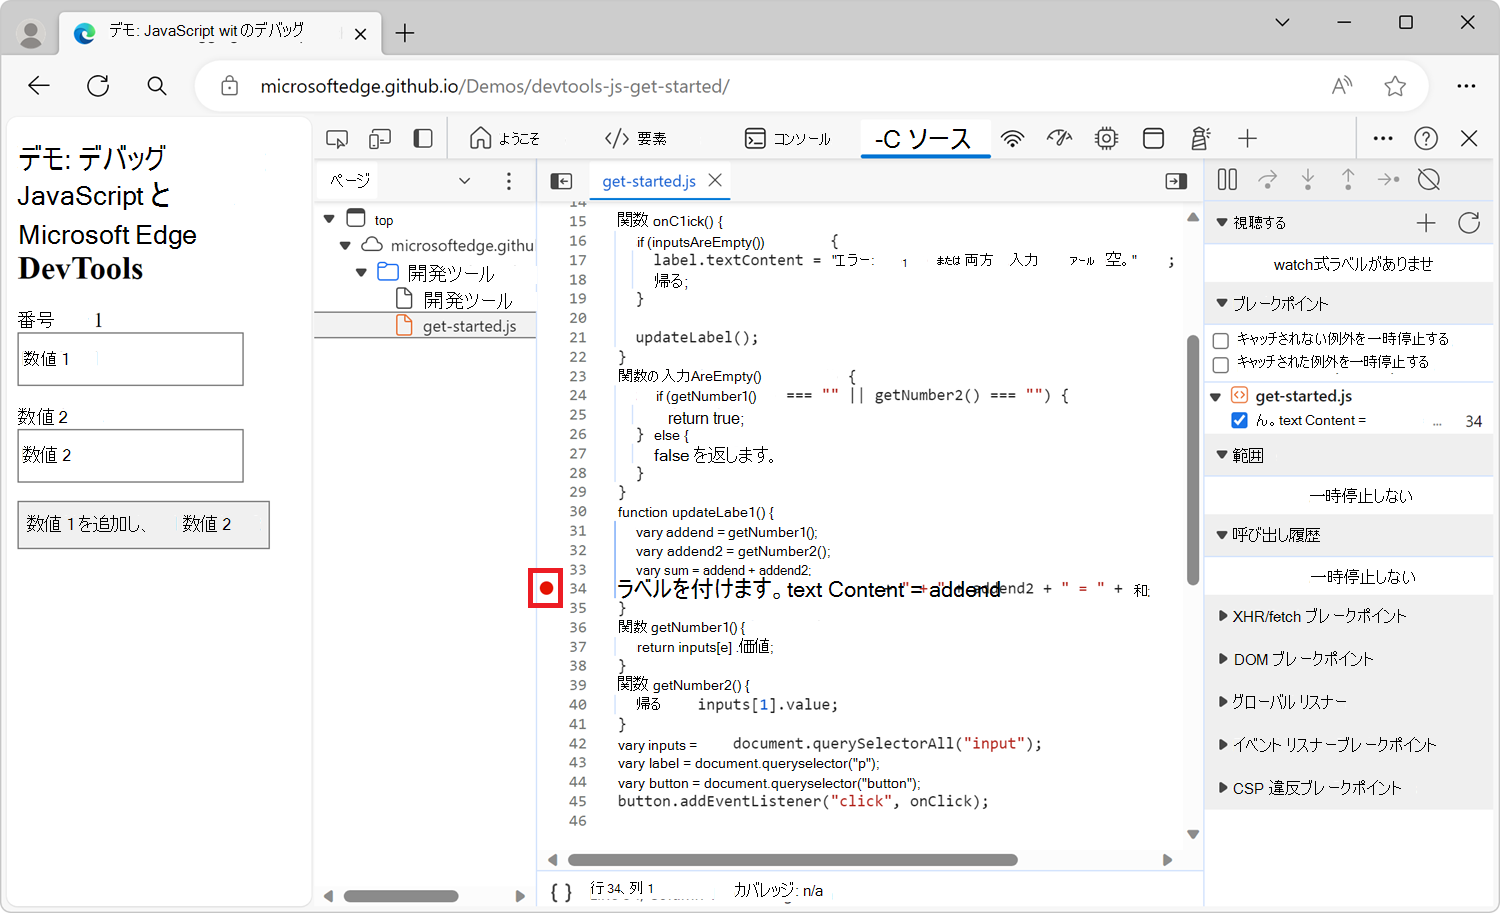1500x913 pixels.
Task: Expand the XHR/fetch ブレークポイント section
Action: click(x=1224, y=616)
